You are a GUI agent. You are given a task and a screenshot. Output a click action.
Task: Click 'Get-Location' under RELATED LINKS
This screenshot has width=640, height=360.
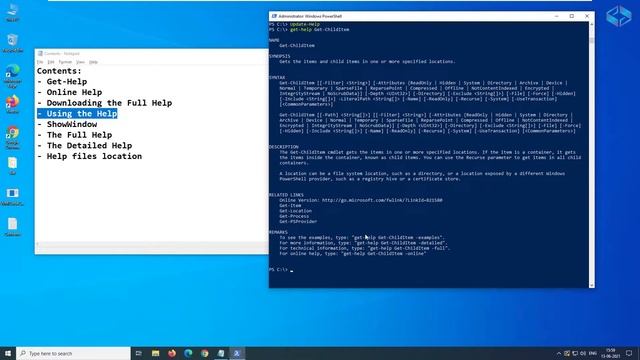coord(296,211)
